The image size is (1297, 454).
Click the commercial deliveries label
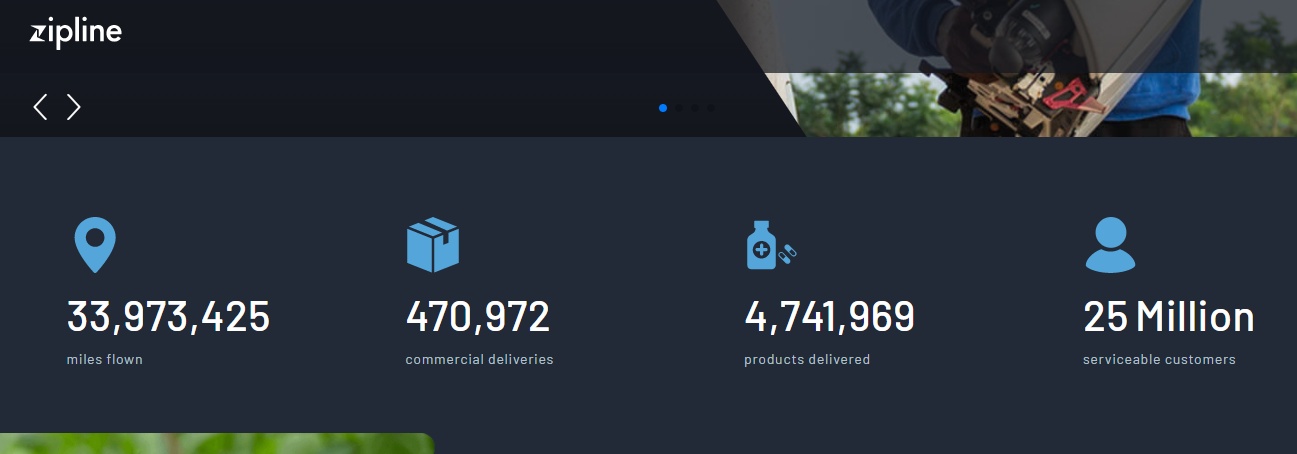coord(479,359)
